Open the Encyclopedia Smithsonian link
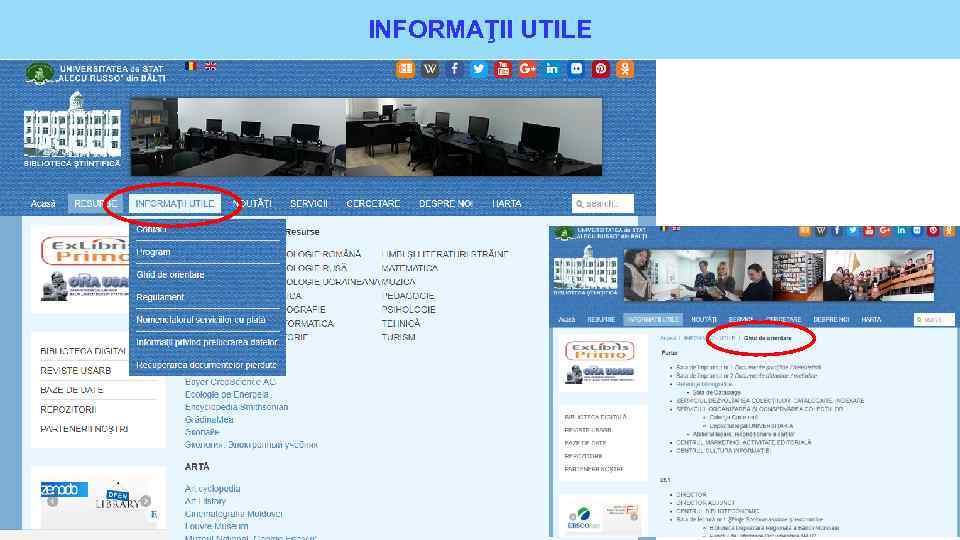Image resolution: width=960 pixels, height=540 pixels. click(x=236, y=407)
